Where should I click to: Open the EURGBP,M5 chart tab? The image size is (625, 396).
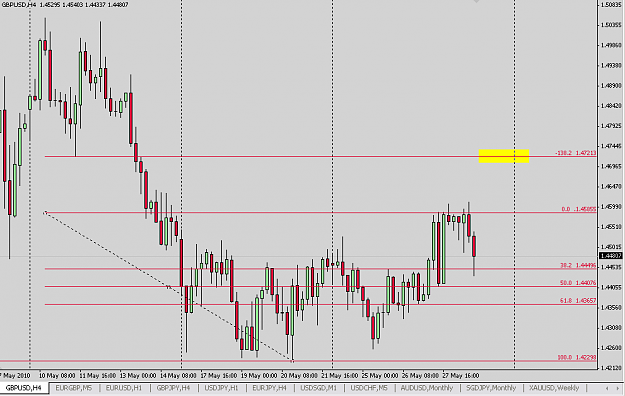pyautogui.click(x=74, y=388)
